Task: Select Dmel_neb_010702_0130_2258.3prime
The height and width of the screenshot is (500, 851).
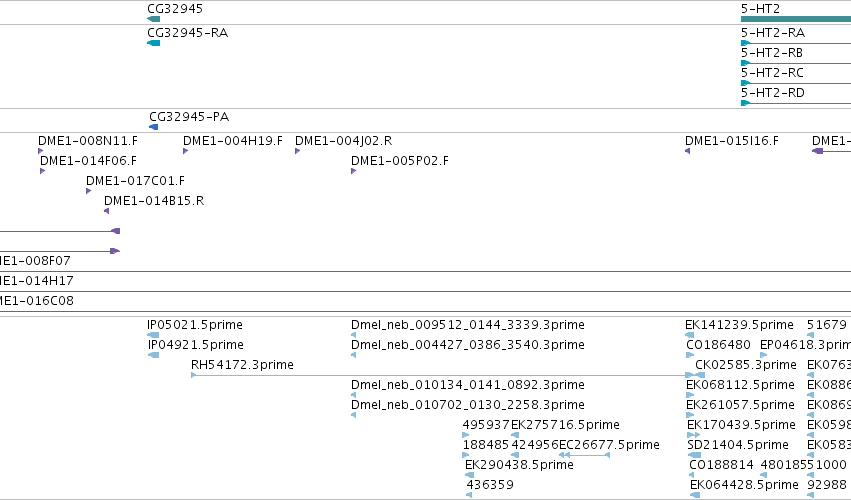Action: point(468,405)
